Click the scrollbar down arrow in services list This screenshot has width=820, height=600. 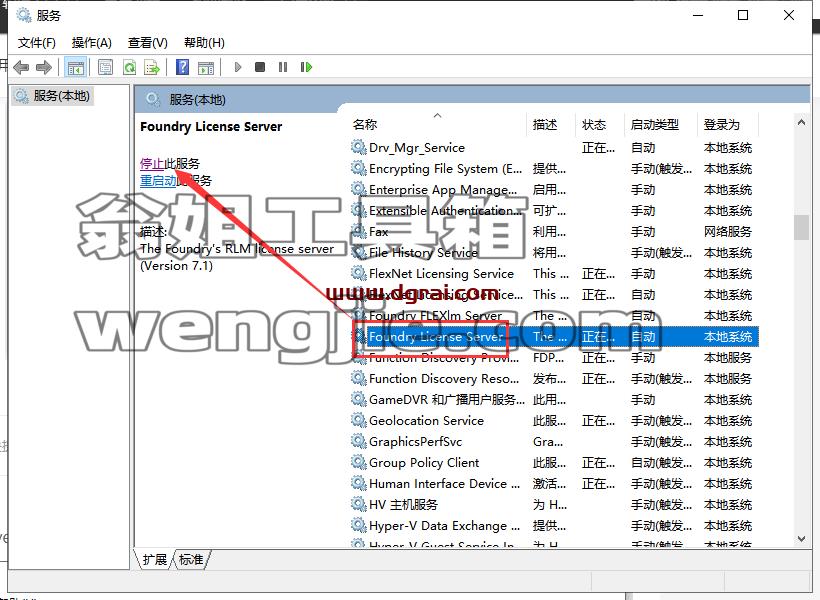pos(801,538)
